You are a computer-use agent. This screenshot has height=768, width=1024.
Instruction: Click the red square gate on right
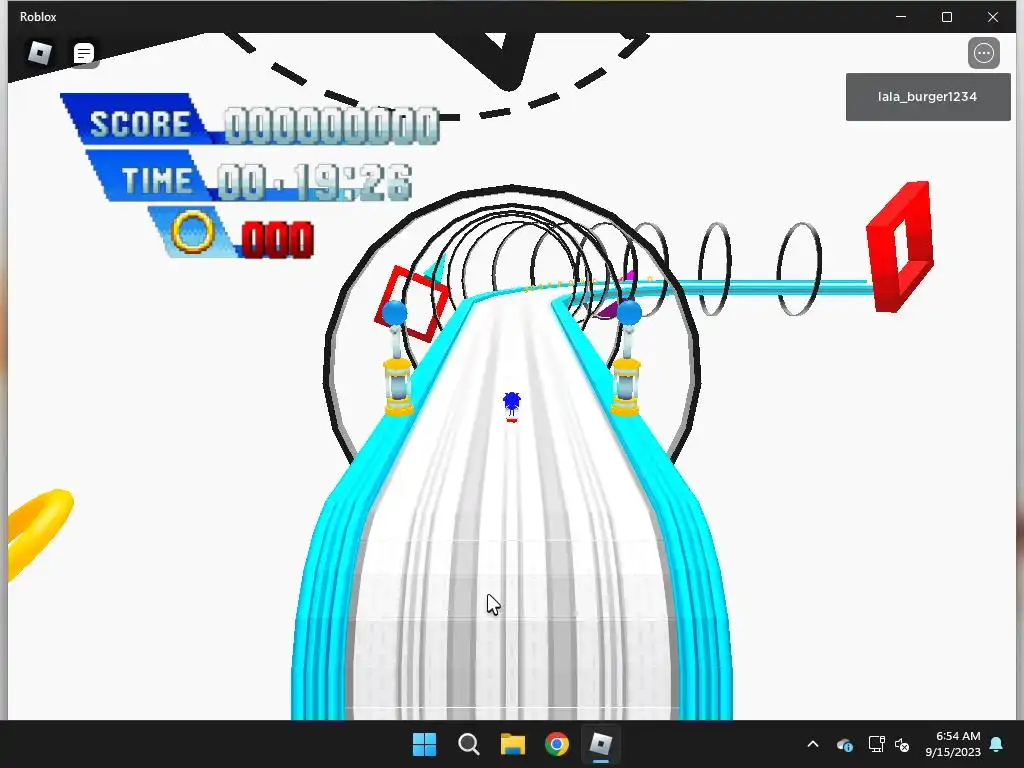point(900,246)
